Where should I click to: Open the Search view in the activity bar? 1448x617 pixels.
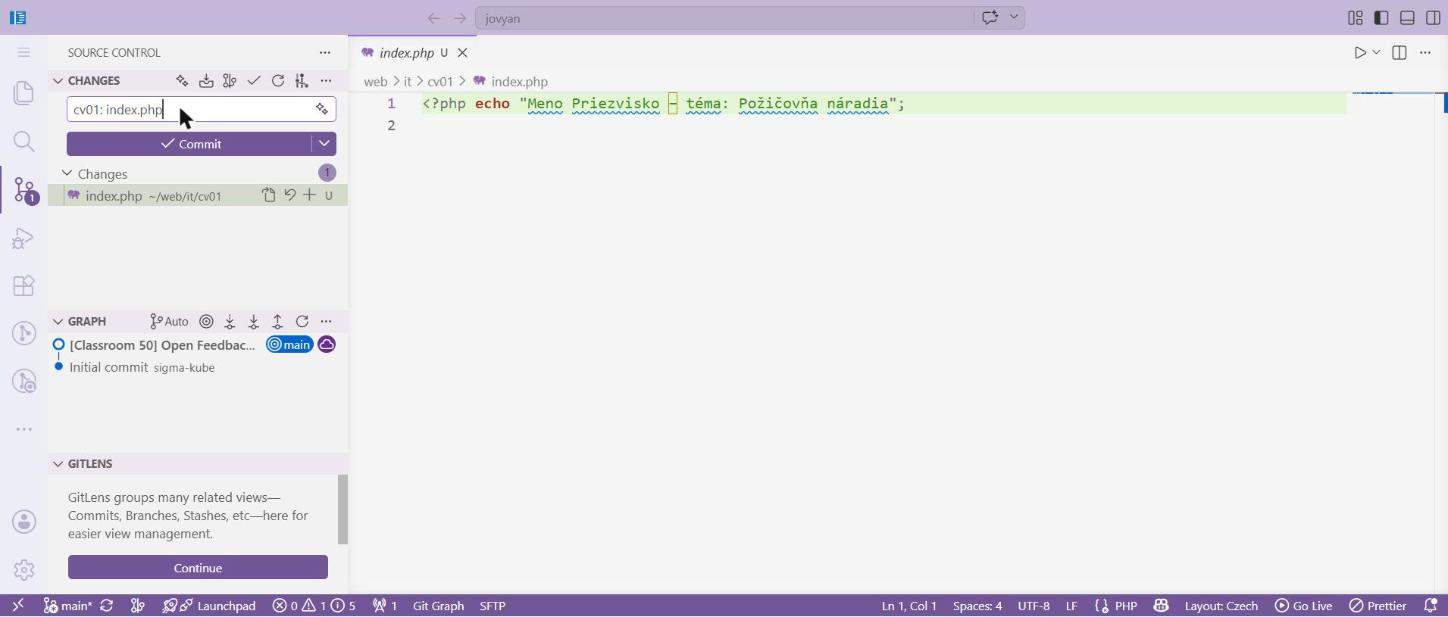pyautogui.click(x=24, y=141)
